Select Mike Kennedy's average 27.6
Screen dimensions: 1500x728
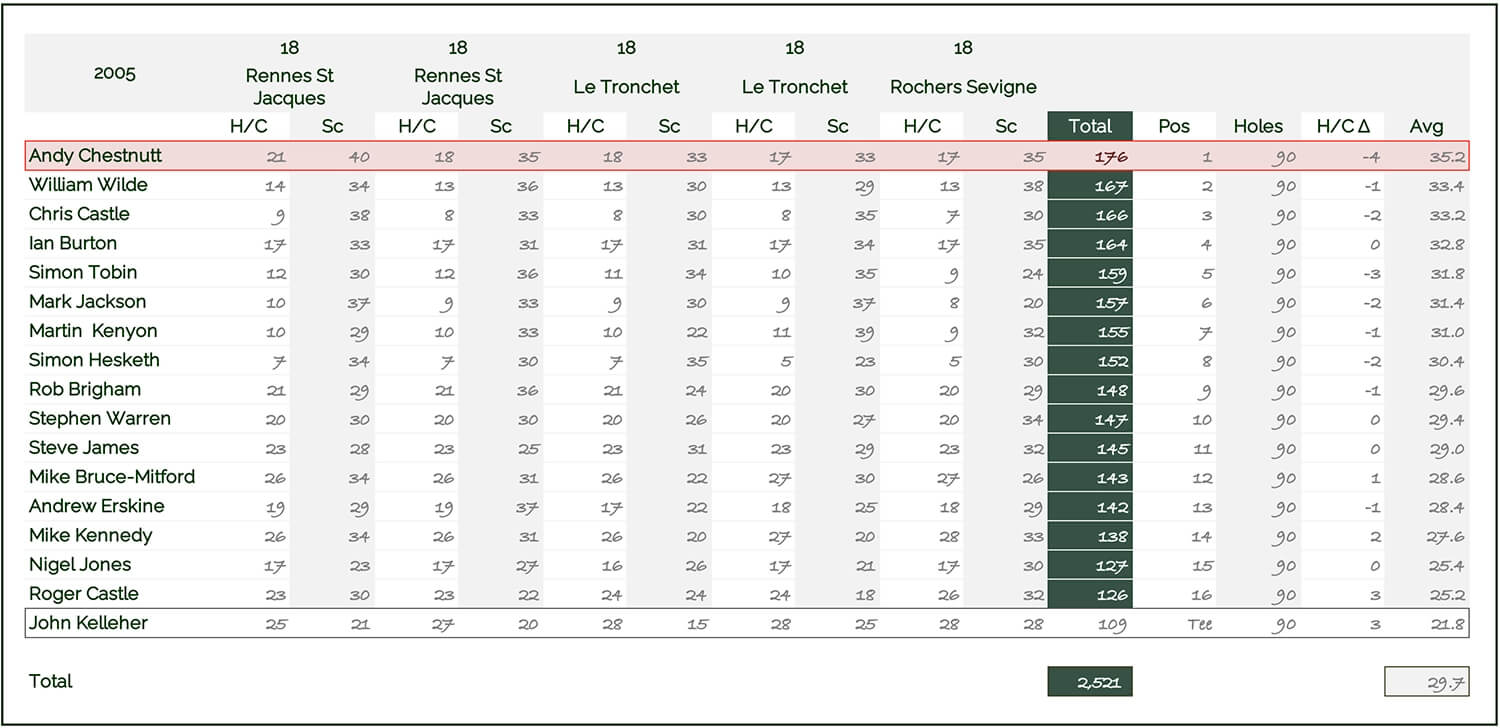point(1446,536)
